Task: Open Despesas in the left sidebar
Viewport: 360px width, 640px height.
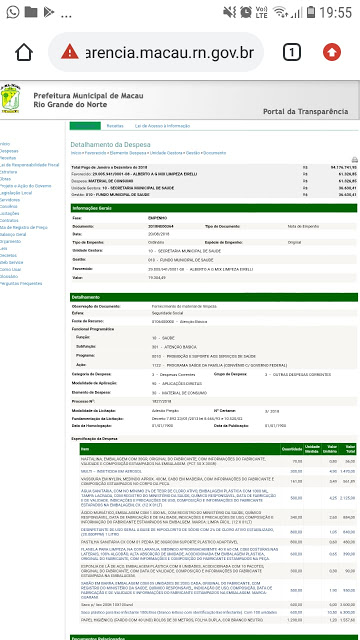Action: click(x=9, y=151)
